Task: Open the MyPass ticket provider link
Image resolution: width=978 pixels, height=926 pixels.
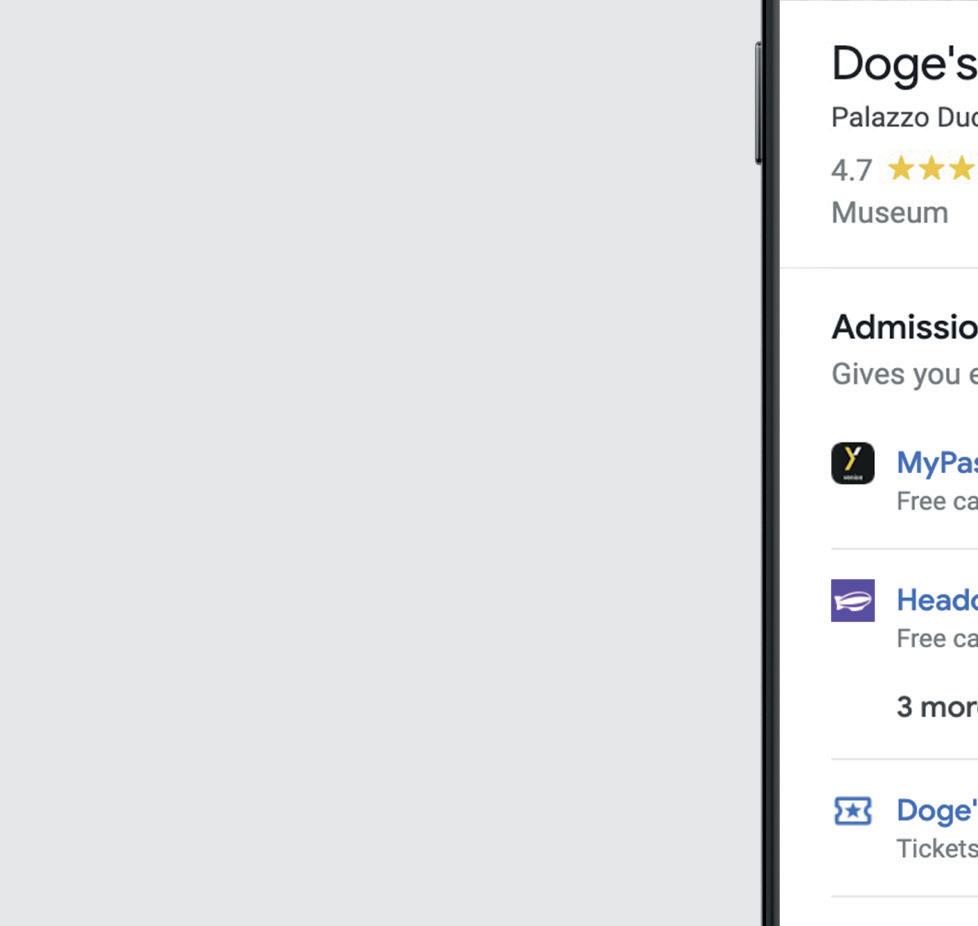Action: click(936, 463)
